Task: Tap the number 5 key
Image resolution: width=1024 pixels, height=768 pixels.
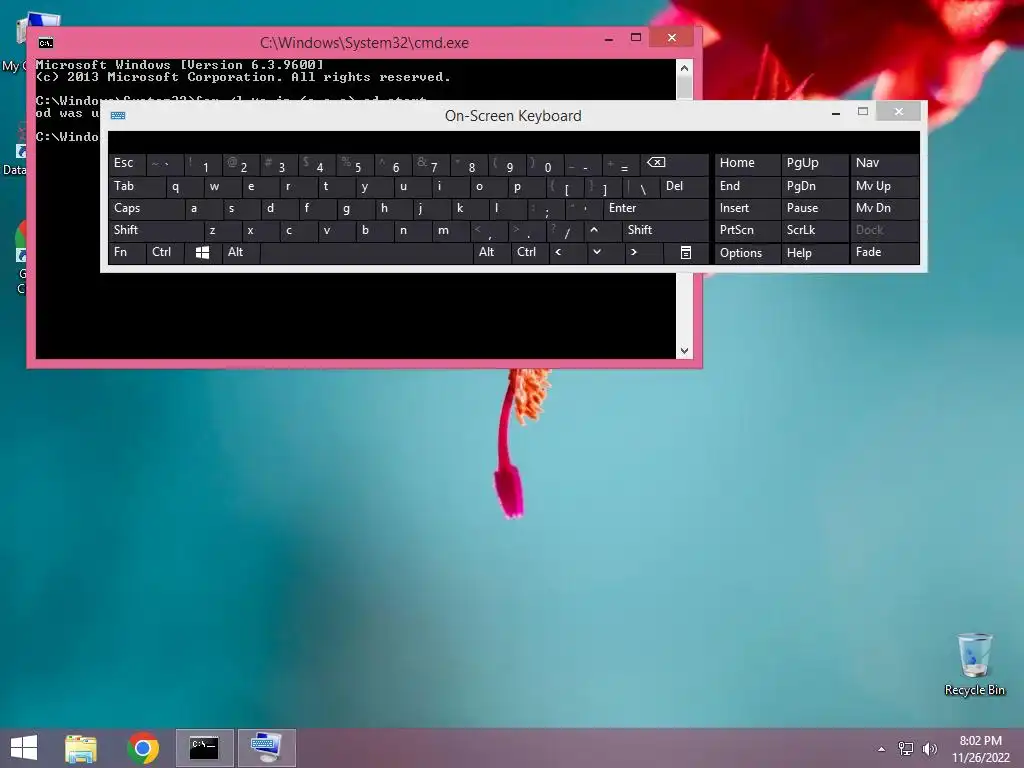Action: click(355, 164)
